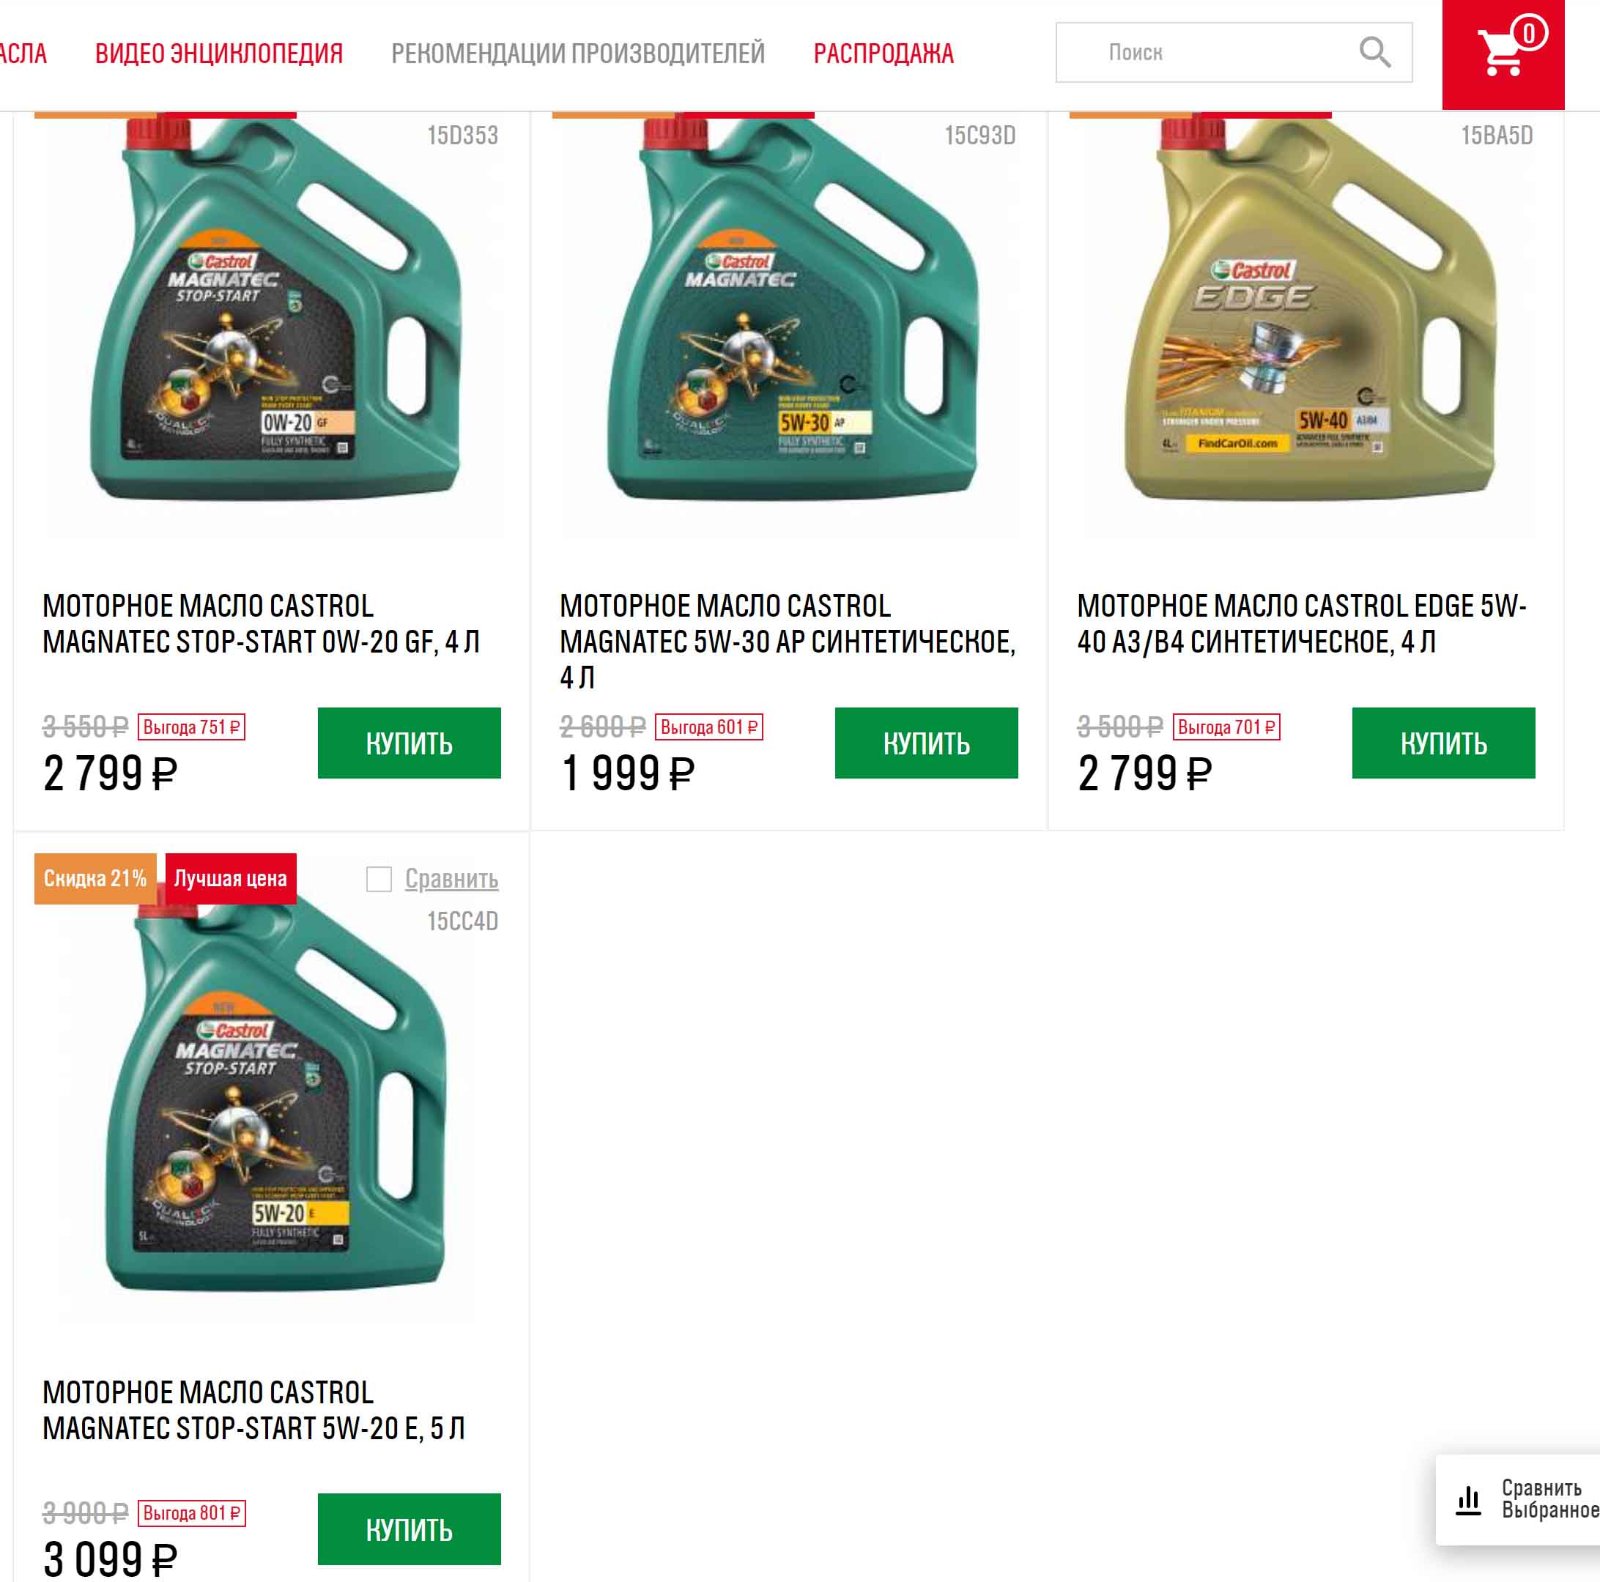The width and height of the screenshot is (1600, 1582).
Task: Open the shopping cart icon
Action: coord(1503,52)
